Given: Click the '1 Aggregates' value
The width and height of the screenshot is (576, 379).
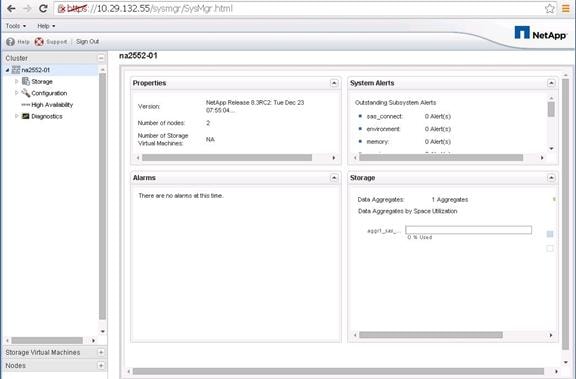Looking at the screenshot, I should [450, 199].
